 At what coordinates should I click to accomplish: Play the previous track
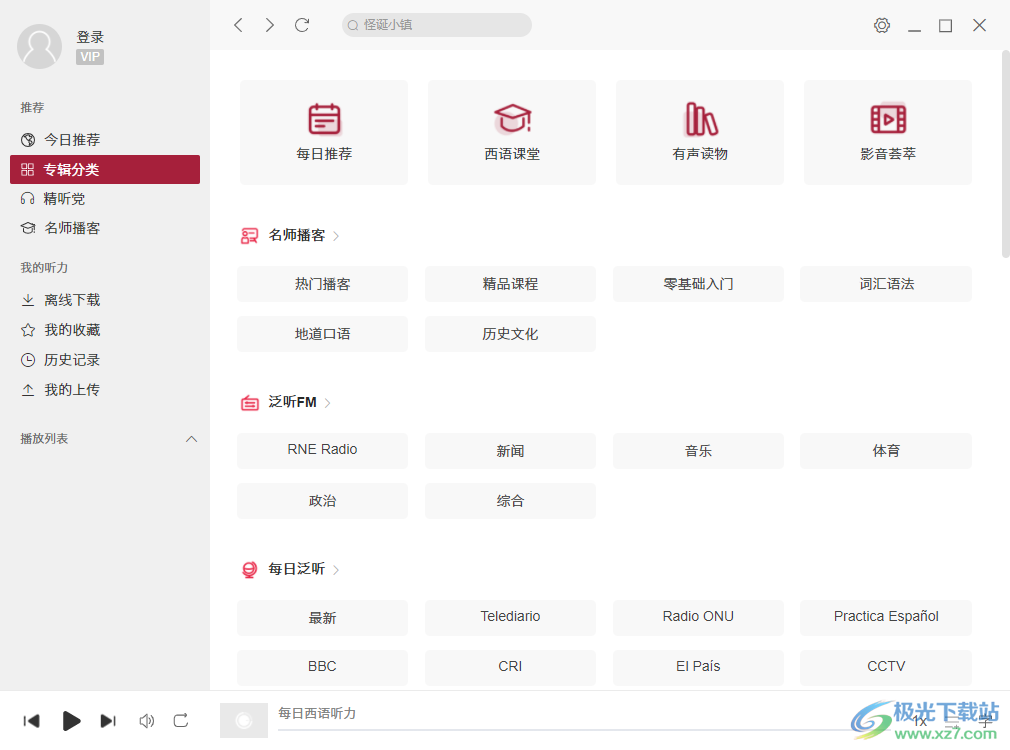click(x=32, y=720)
